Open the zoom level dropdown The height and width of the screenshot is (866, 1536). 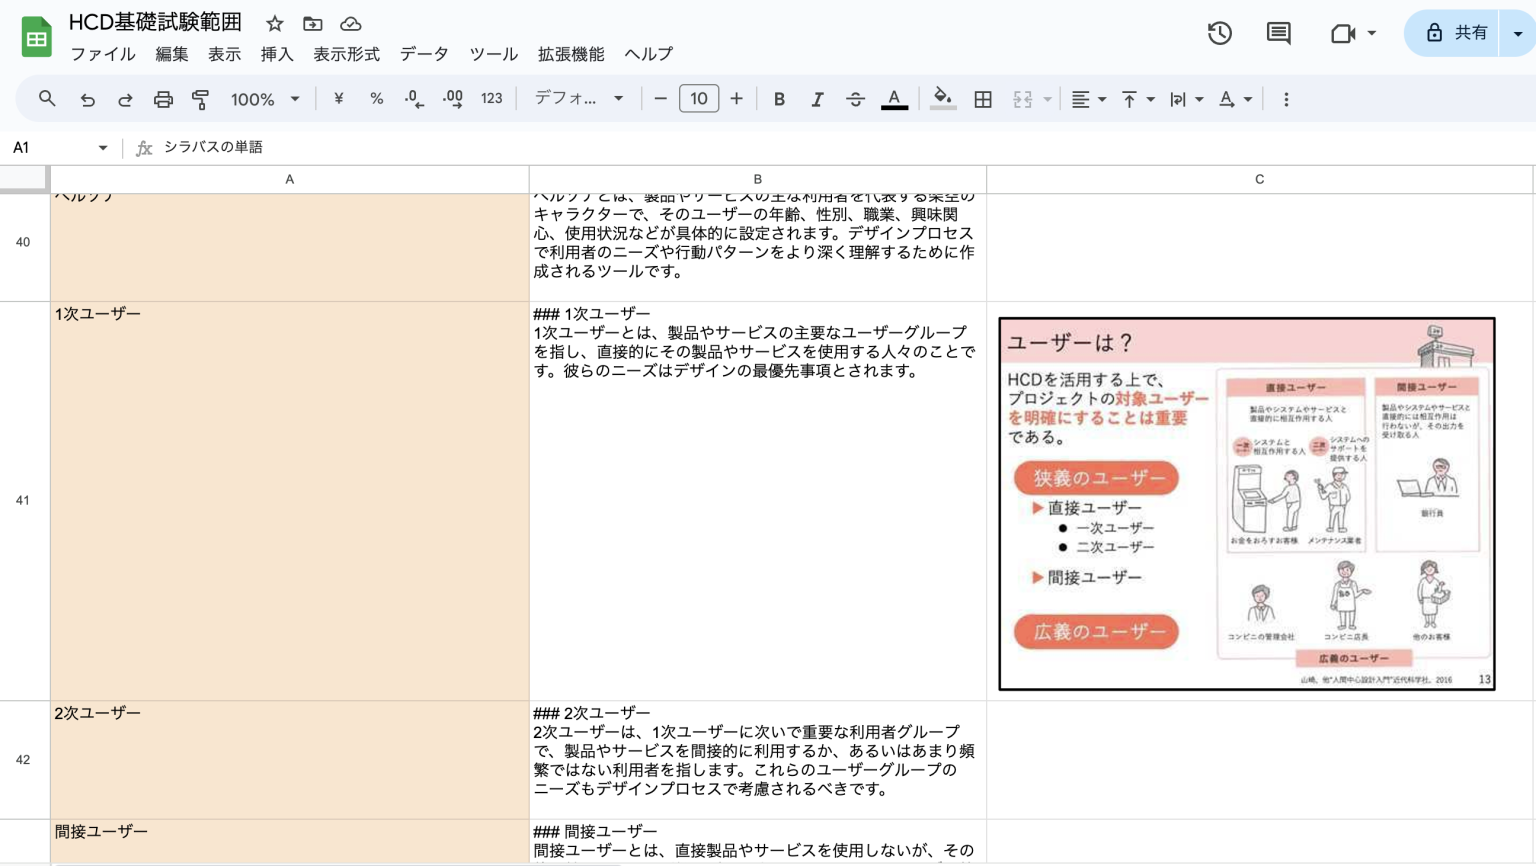(264, 99)
